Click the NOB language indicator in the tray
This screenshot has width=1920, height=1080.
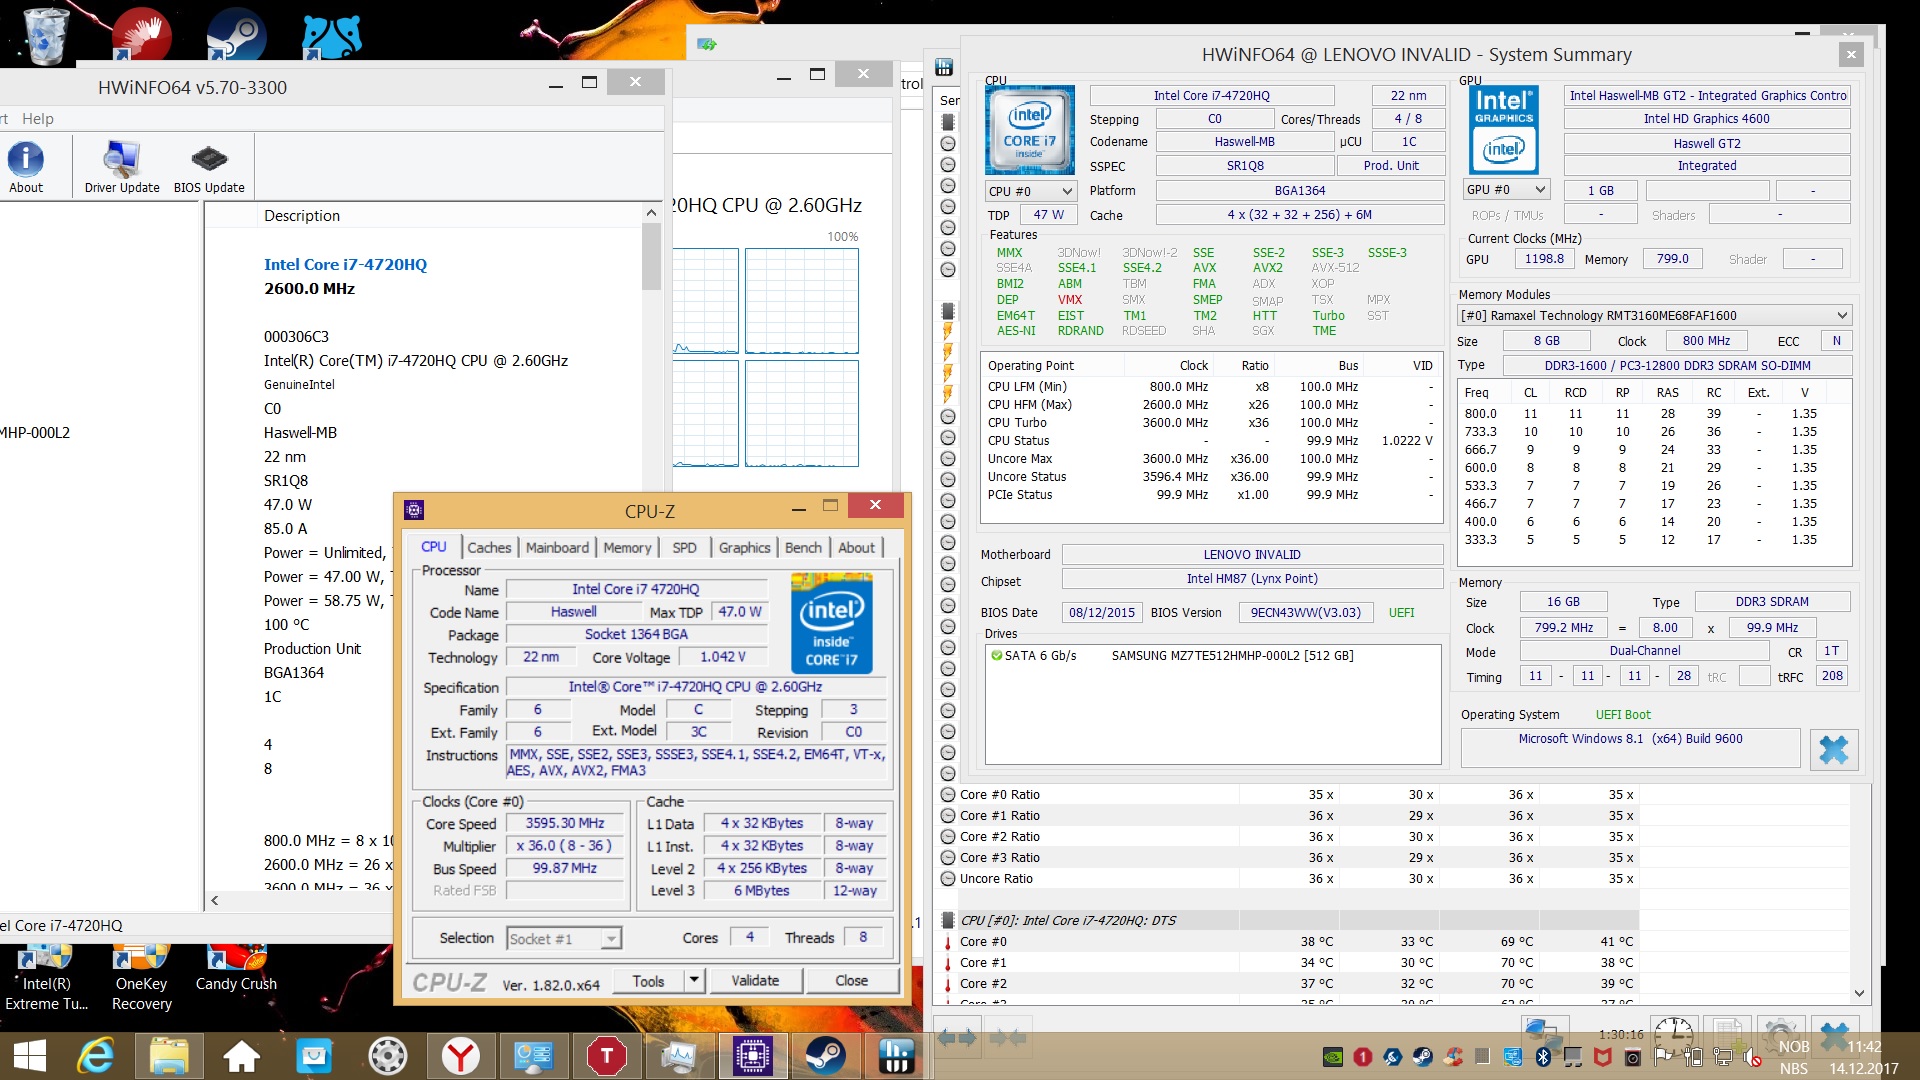tap(1794, 1047)
